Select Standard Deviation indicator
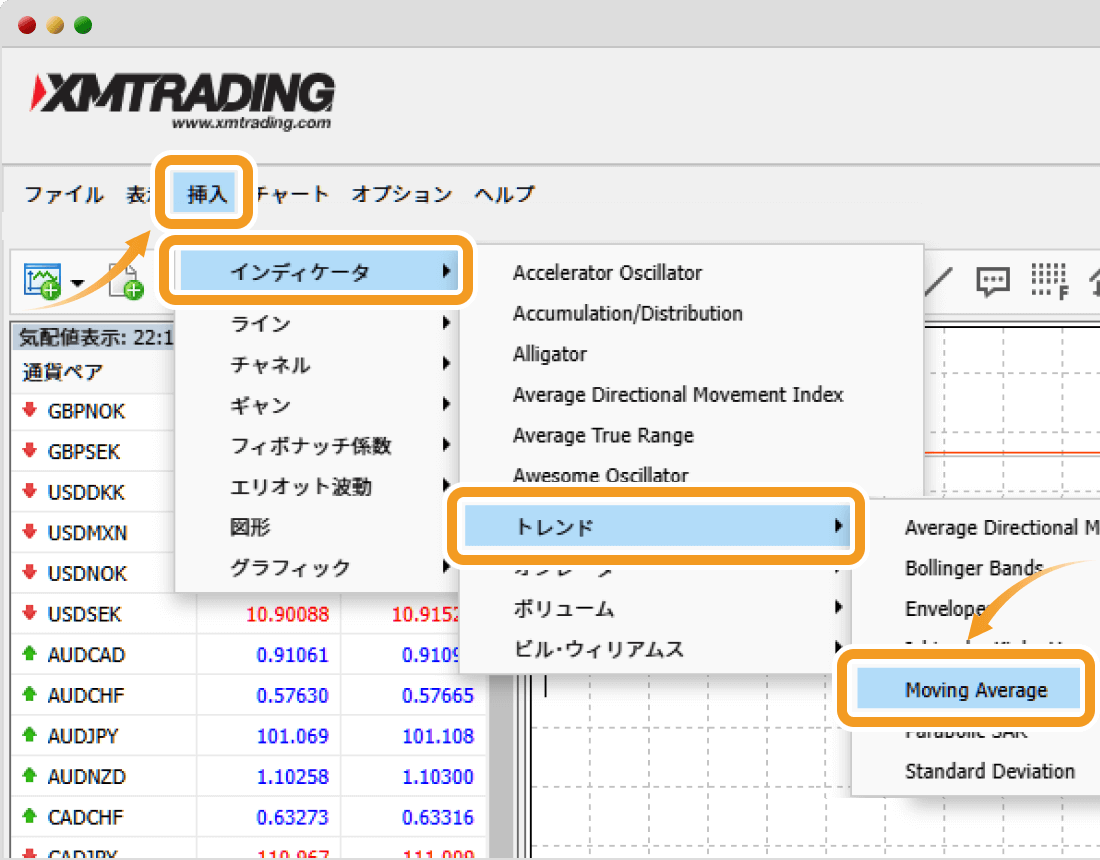The height and width of the screenshot is (860, 1100). [989, 771]
